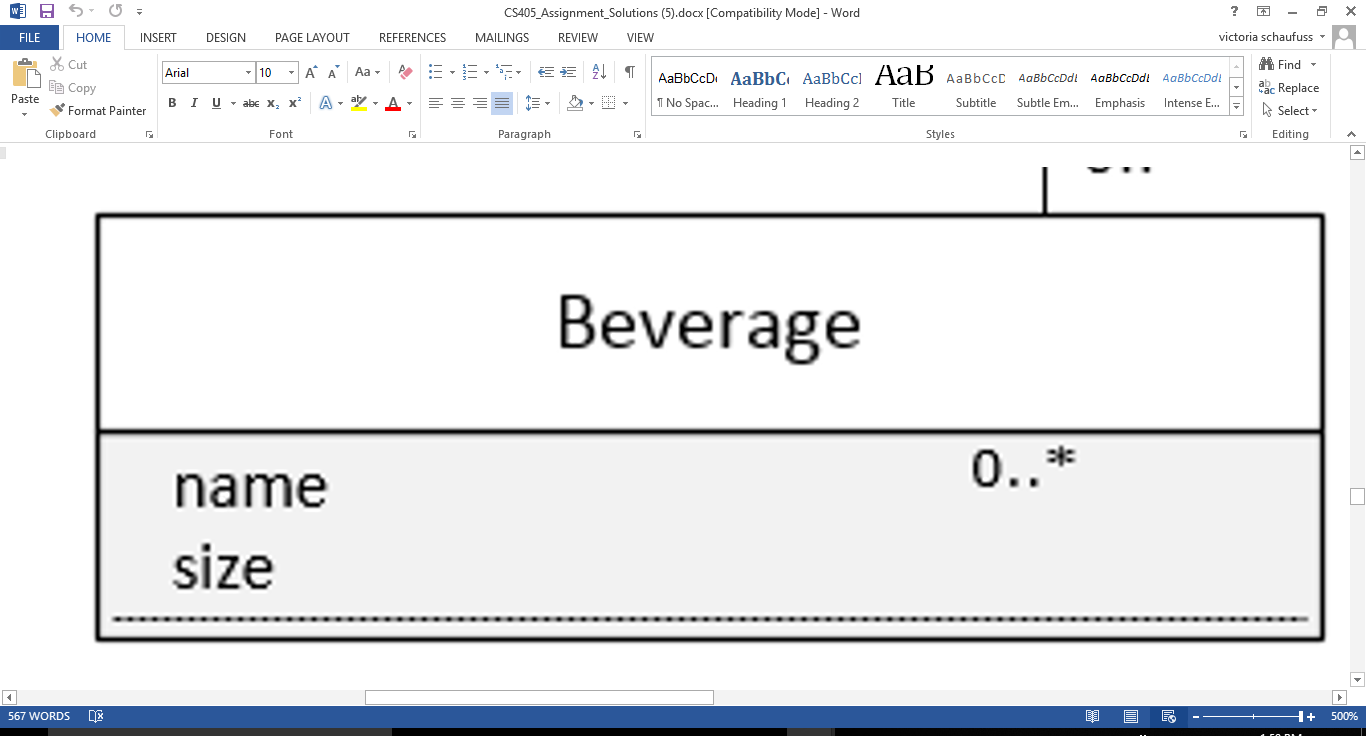Click the Cut button
This screenshot has height=736, width=1366.
point(68,65)
